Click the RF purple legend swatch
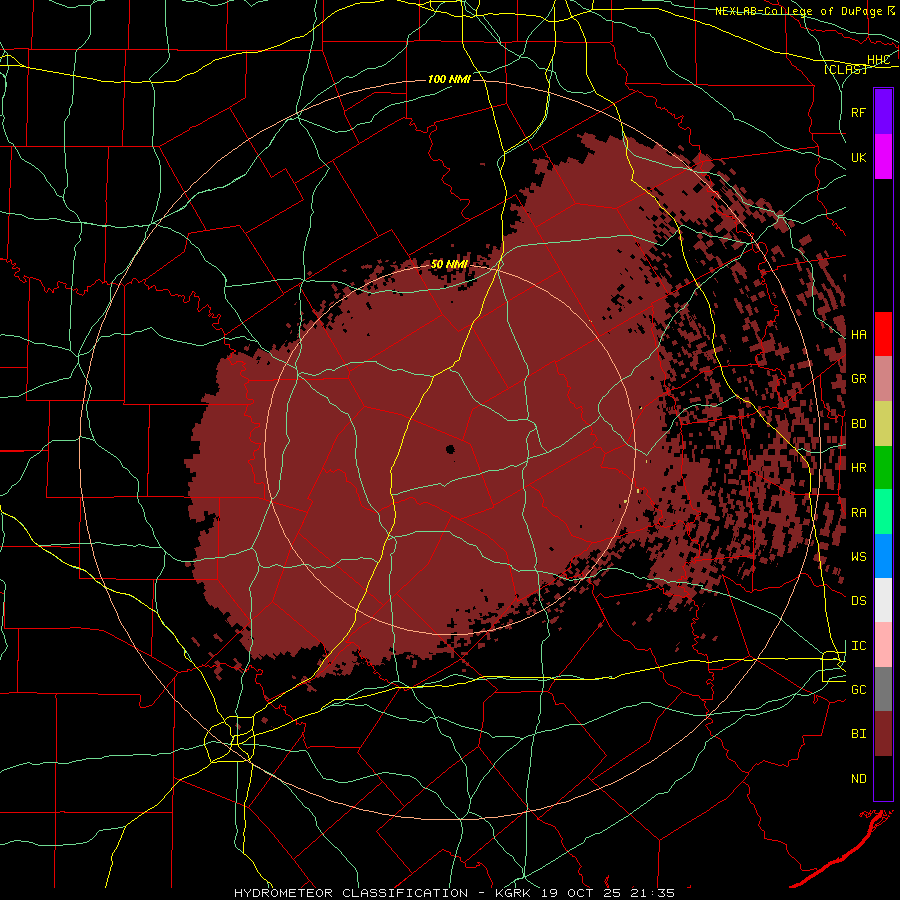The image size is (900, 900). click(x=883, y=112)
